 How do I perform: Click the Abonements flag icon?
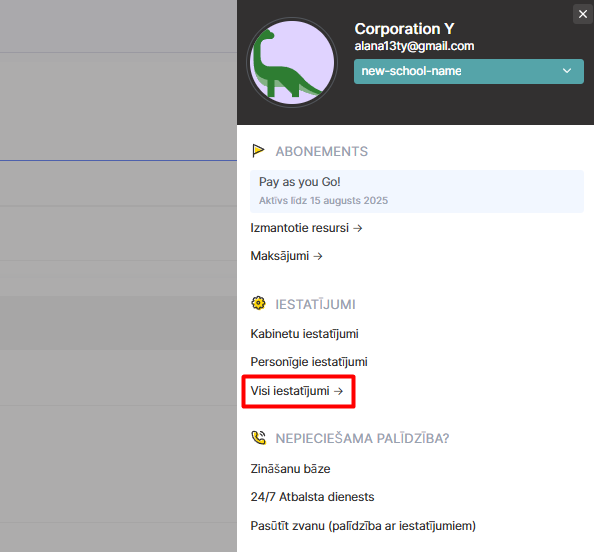pyautogui.click(x=258, y=151)
